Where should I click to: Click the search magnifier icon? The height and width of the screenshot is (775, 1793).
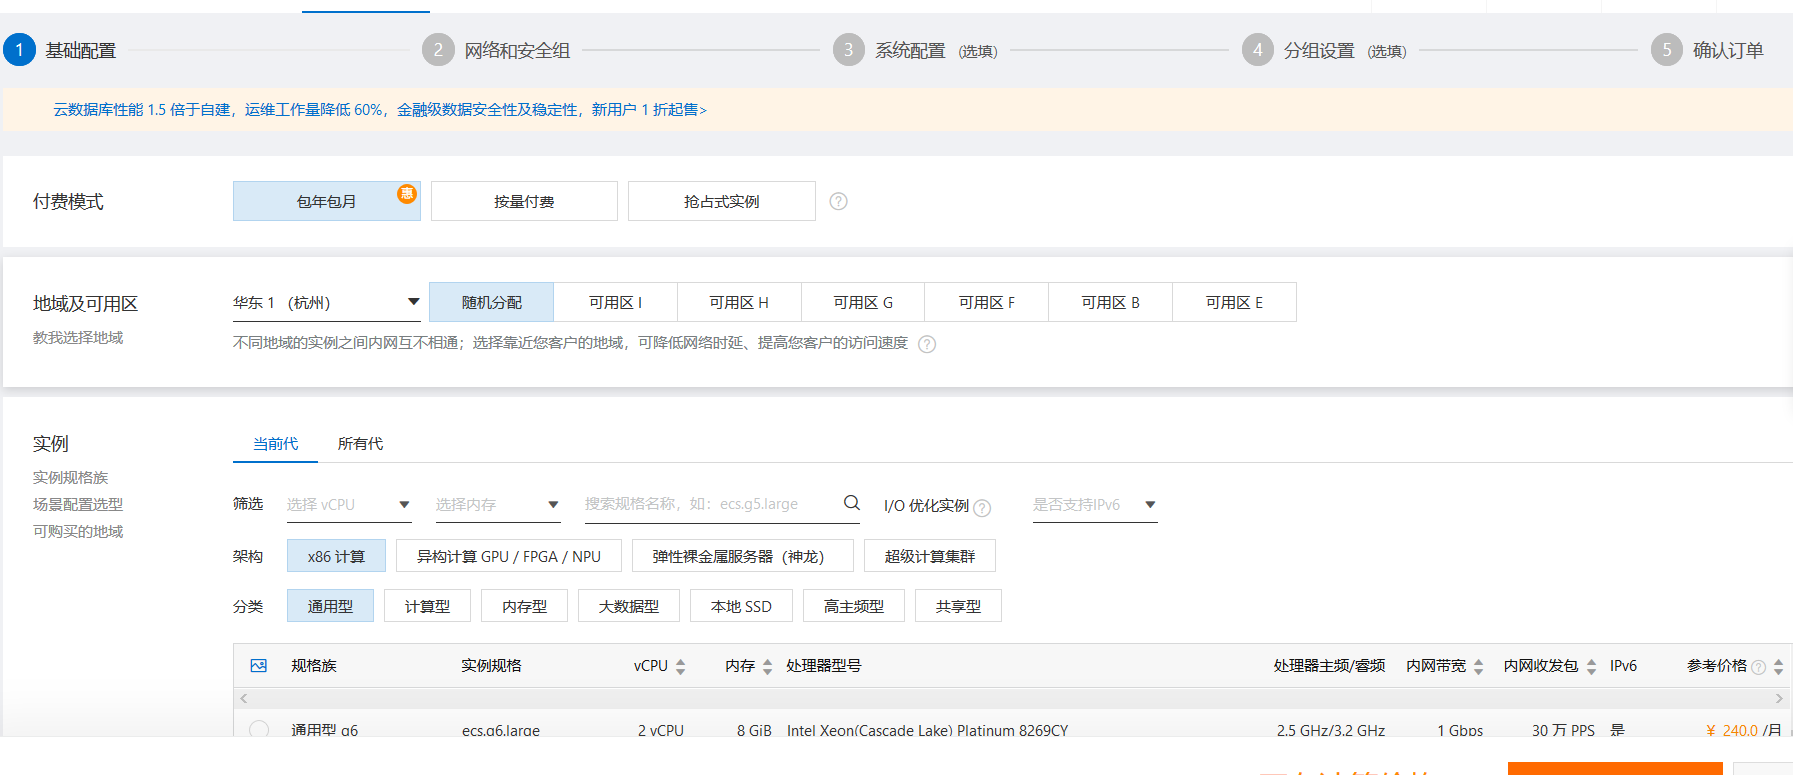pos(852,503)
